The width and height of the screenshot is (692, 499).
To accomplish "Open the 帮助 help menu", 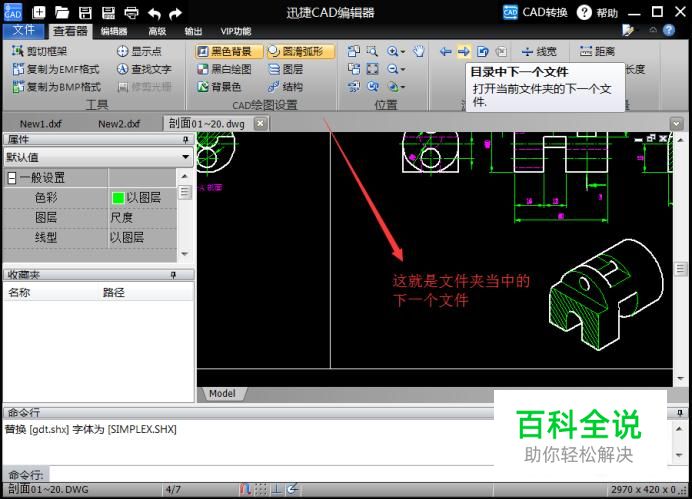I will pos(598,12).
